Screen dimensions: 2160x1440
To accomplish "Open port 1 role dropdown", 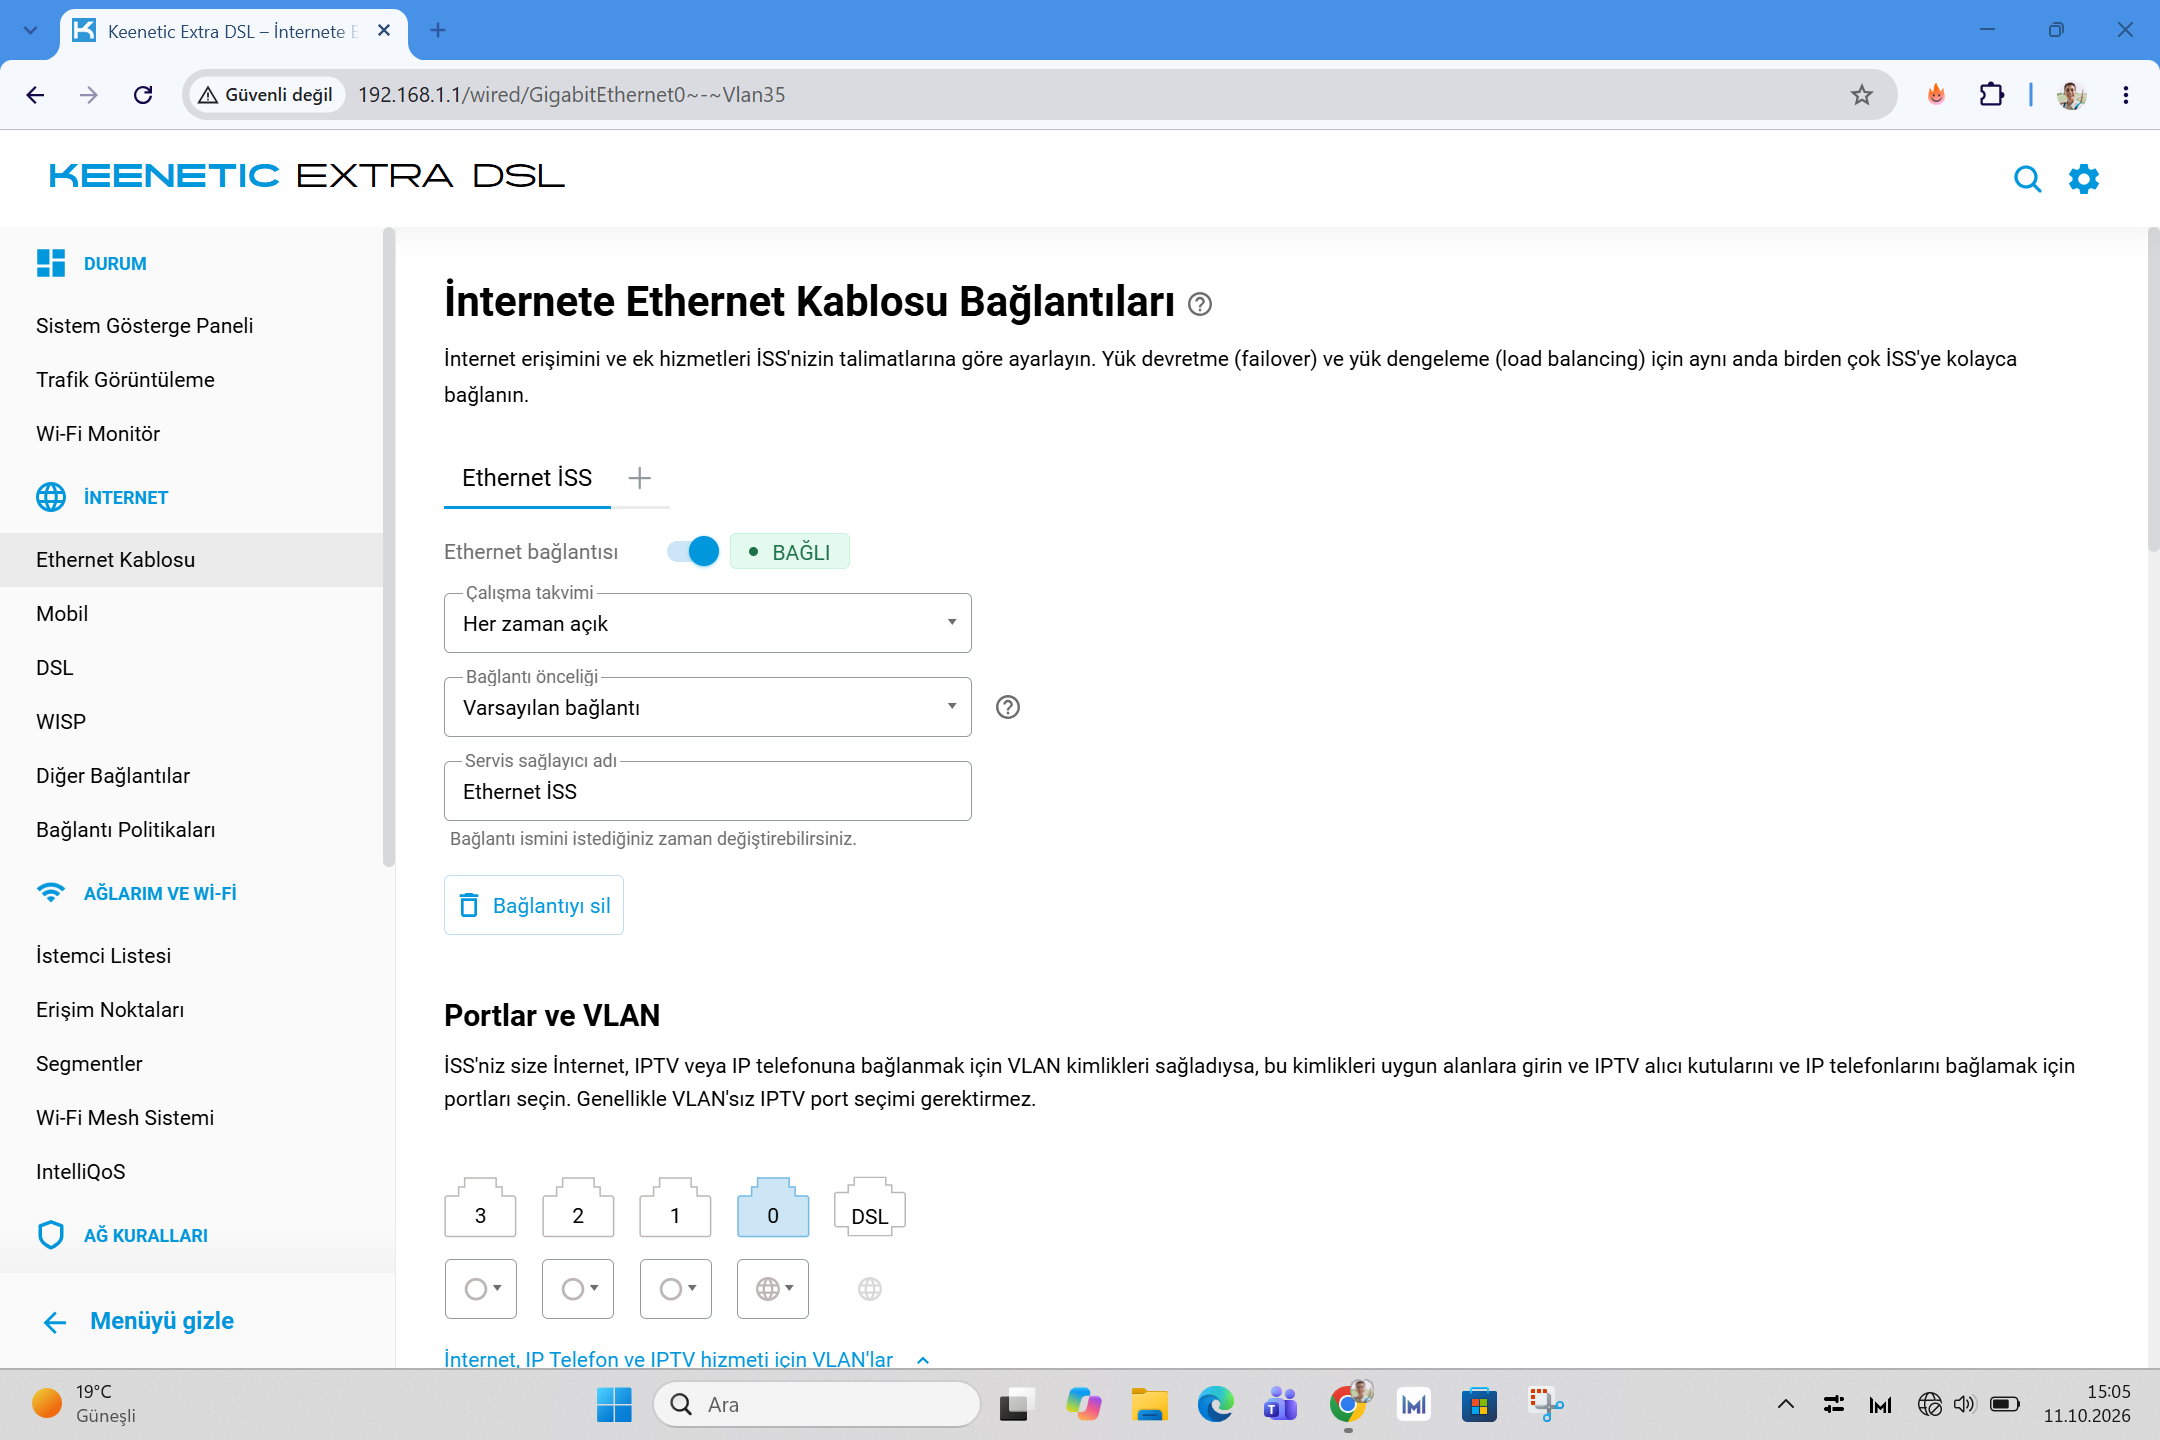I will pyautogui.click(x=676, y=1289).
